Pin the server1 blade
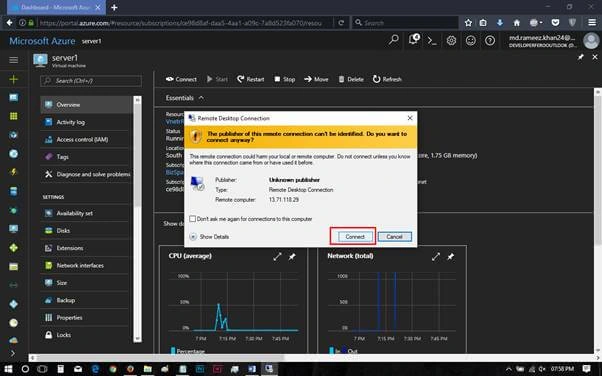This screenshot has width=602, height=376. click(x=580, y=57)
